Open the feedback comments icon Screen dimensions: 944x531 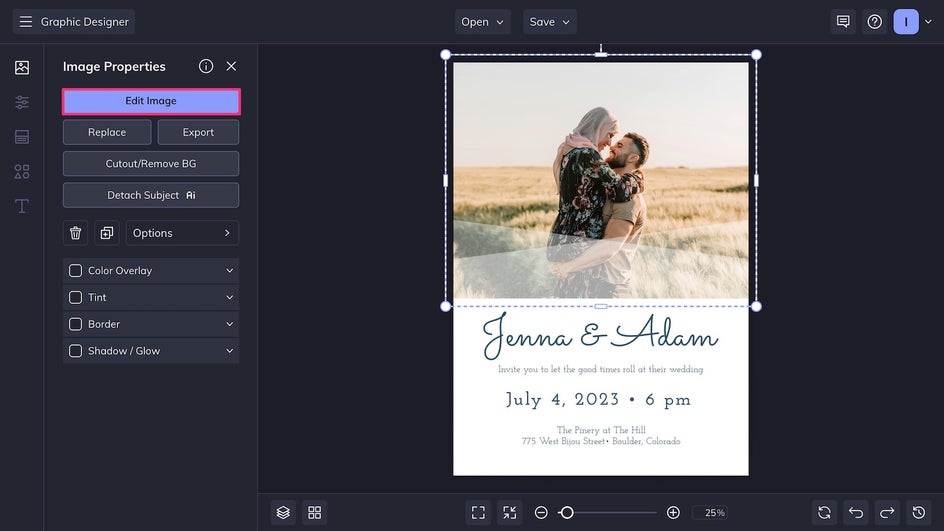point(843,22)
